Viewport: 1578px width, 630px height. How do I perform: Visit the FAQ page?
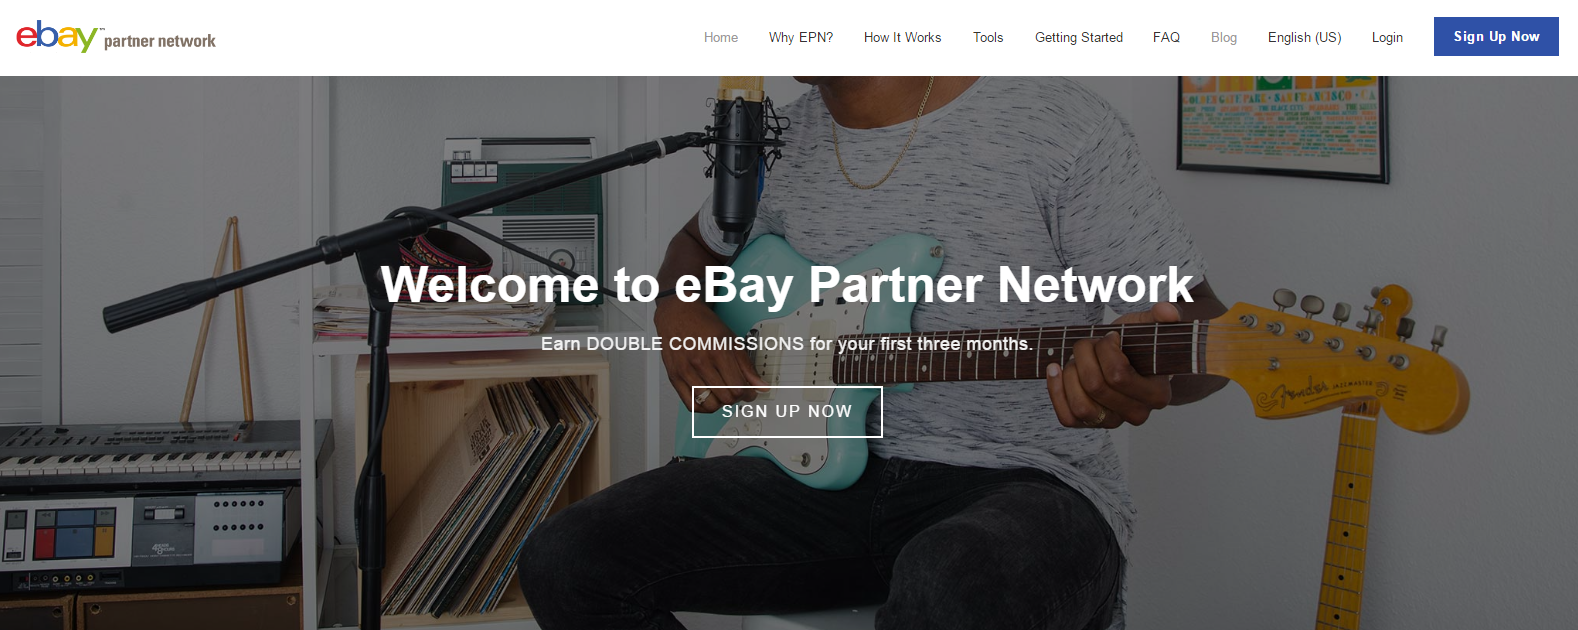point(1166,37)
